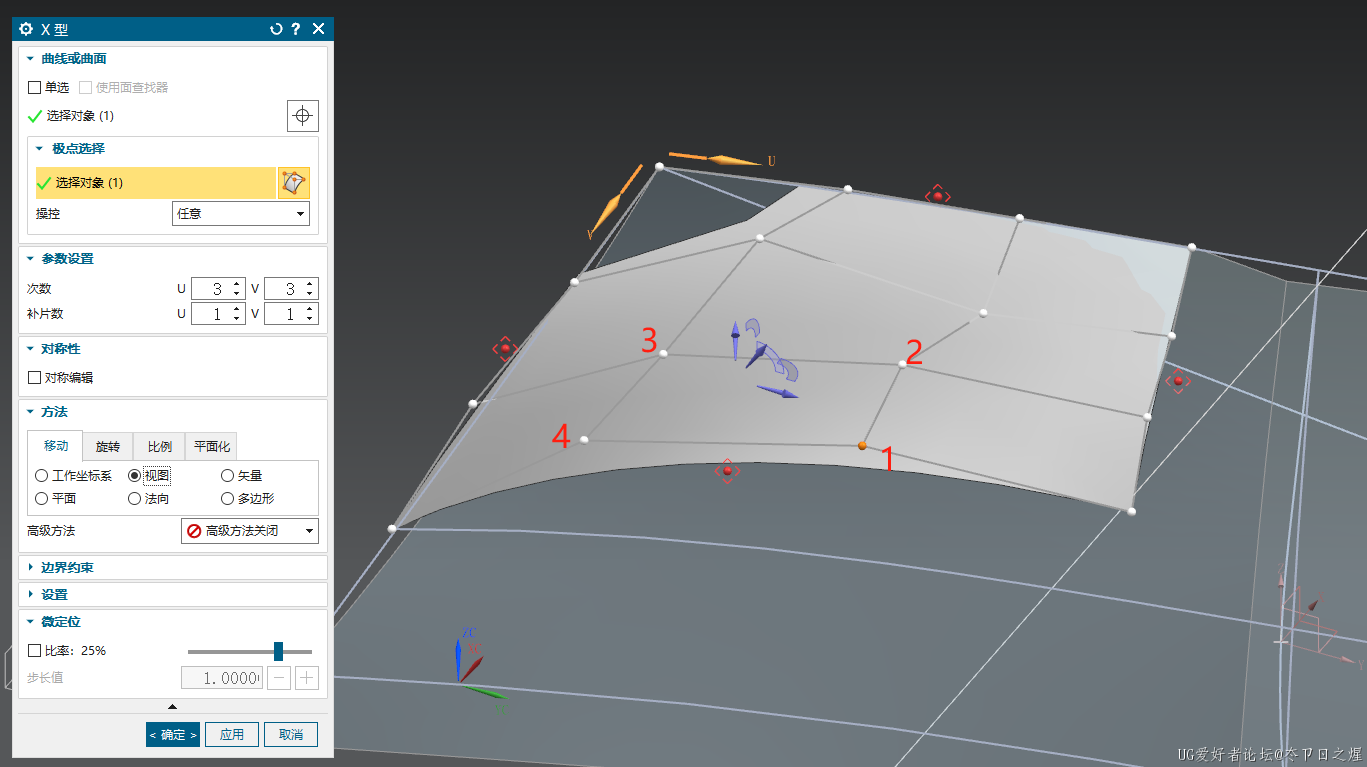Open the X型 dialog settings gear
Viewport: 1367px width, 767px height.
pyautogui.click(x=26, y=29)
